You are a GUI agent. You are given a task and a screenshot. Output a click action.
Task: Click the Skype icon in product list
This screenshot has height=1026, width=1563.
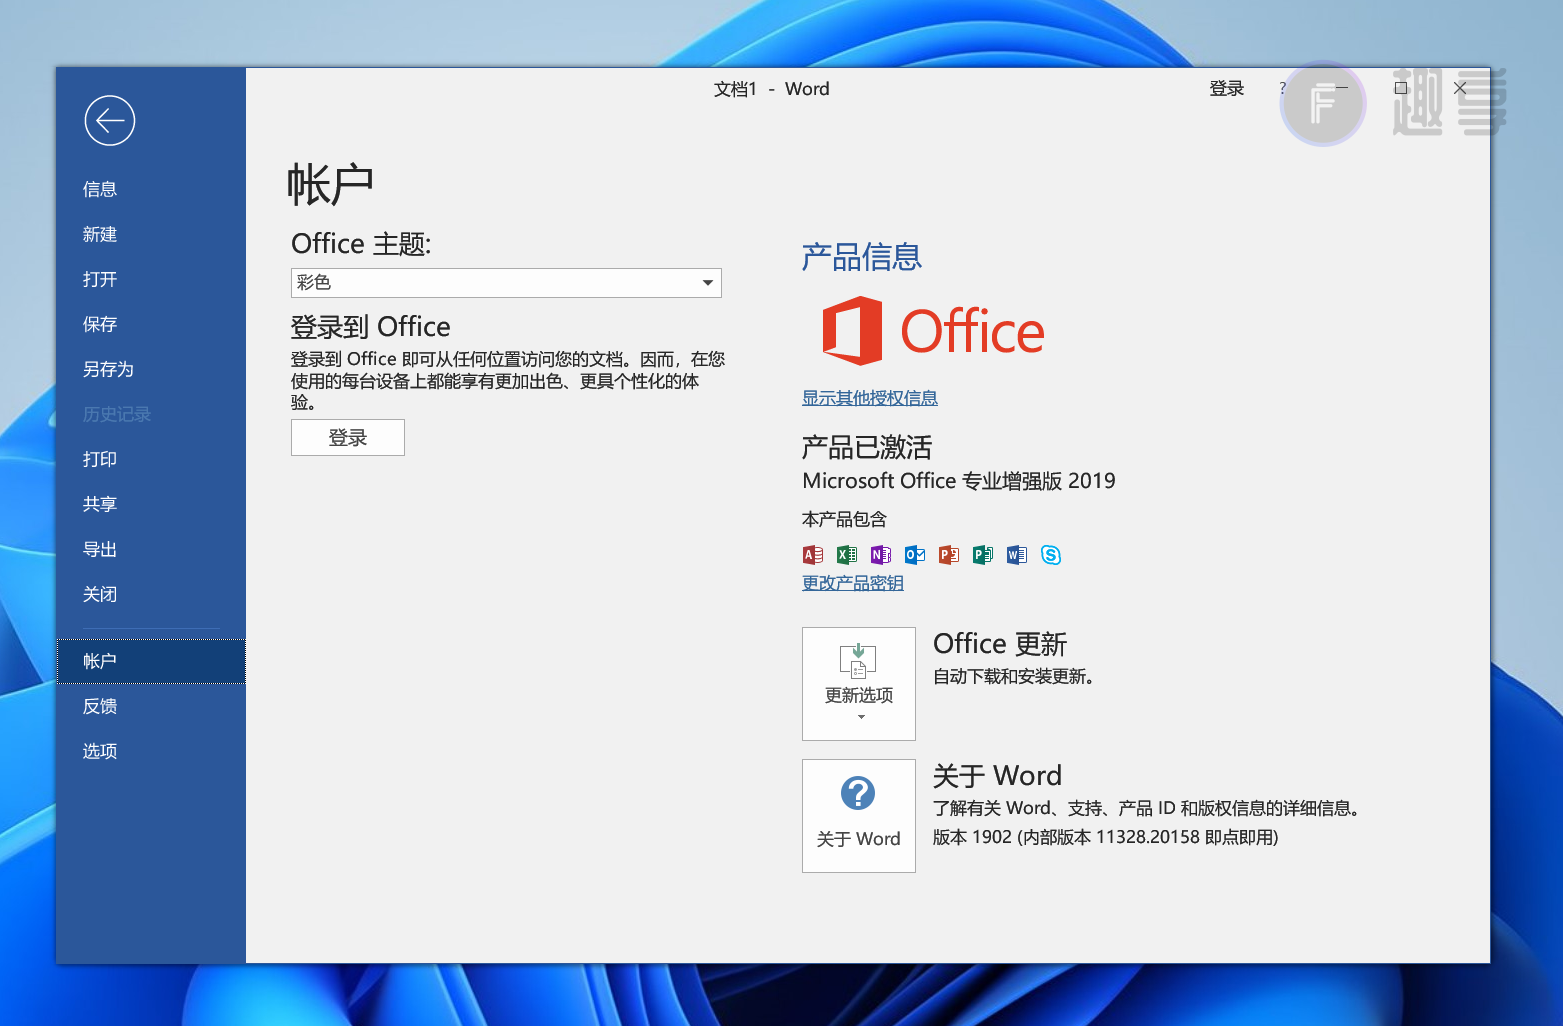coord(1051,555)
